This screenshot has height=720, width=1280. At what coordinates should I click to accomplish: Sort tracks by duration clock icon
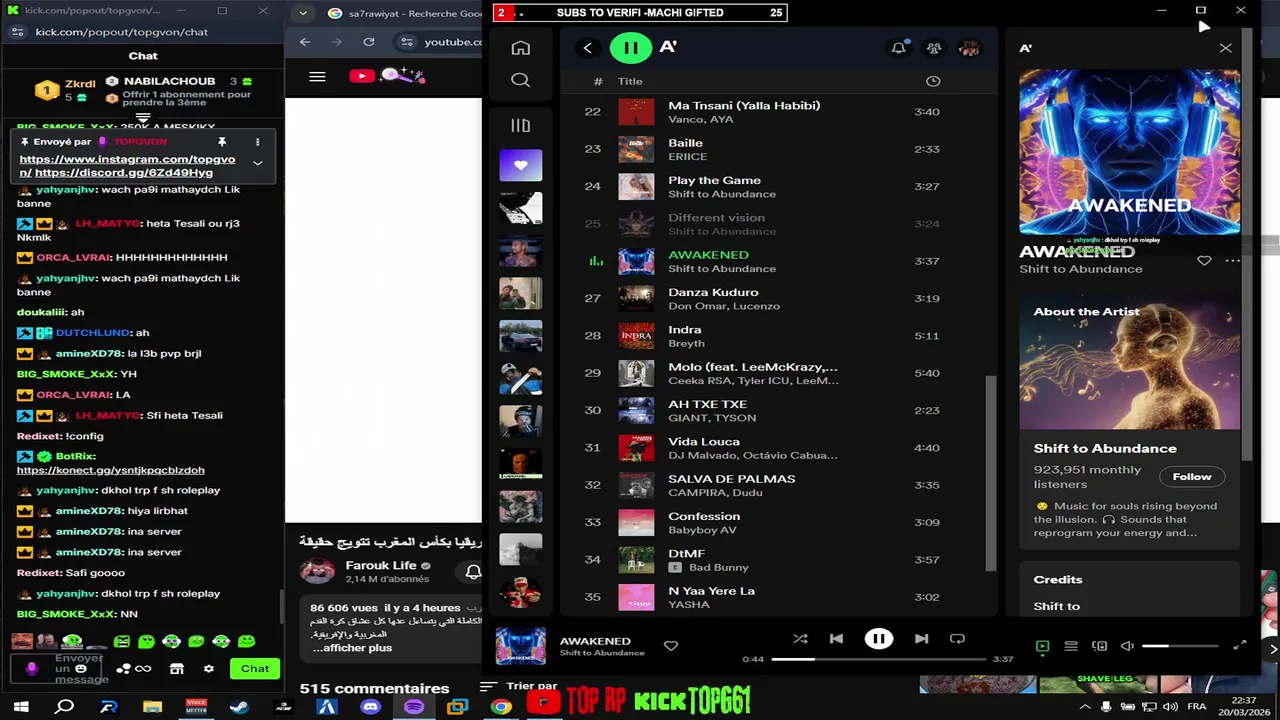tap(933, 81)
